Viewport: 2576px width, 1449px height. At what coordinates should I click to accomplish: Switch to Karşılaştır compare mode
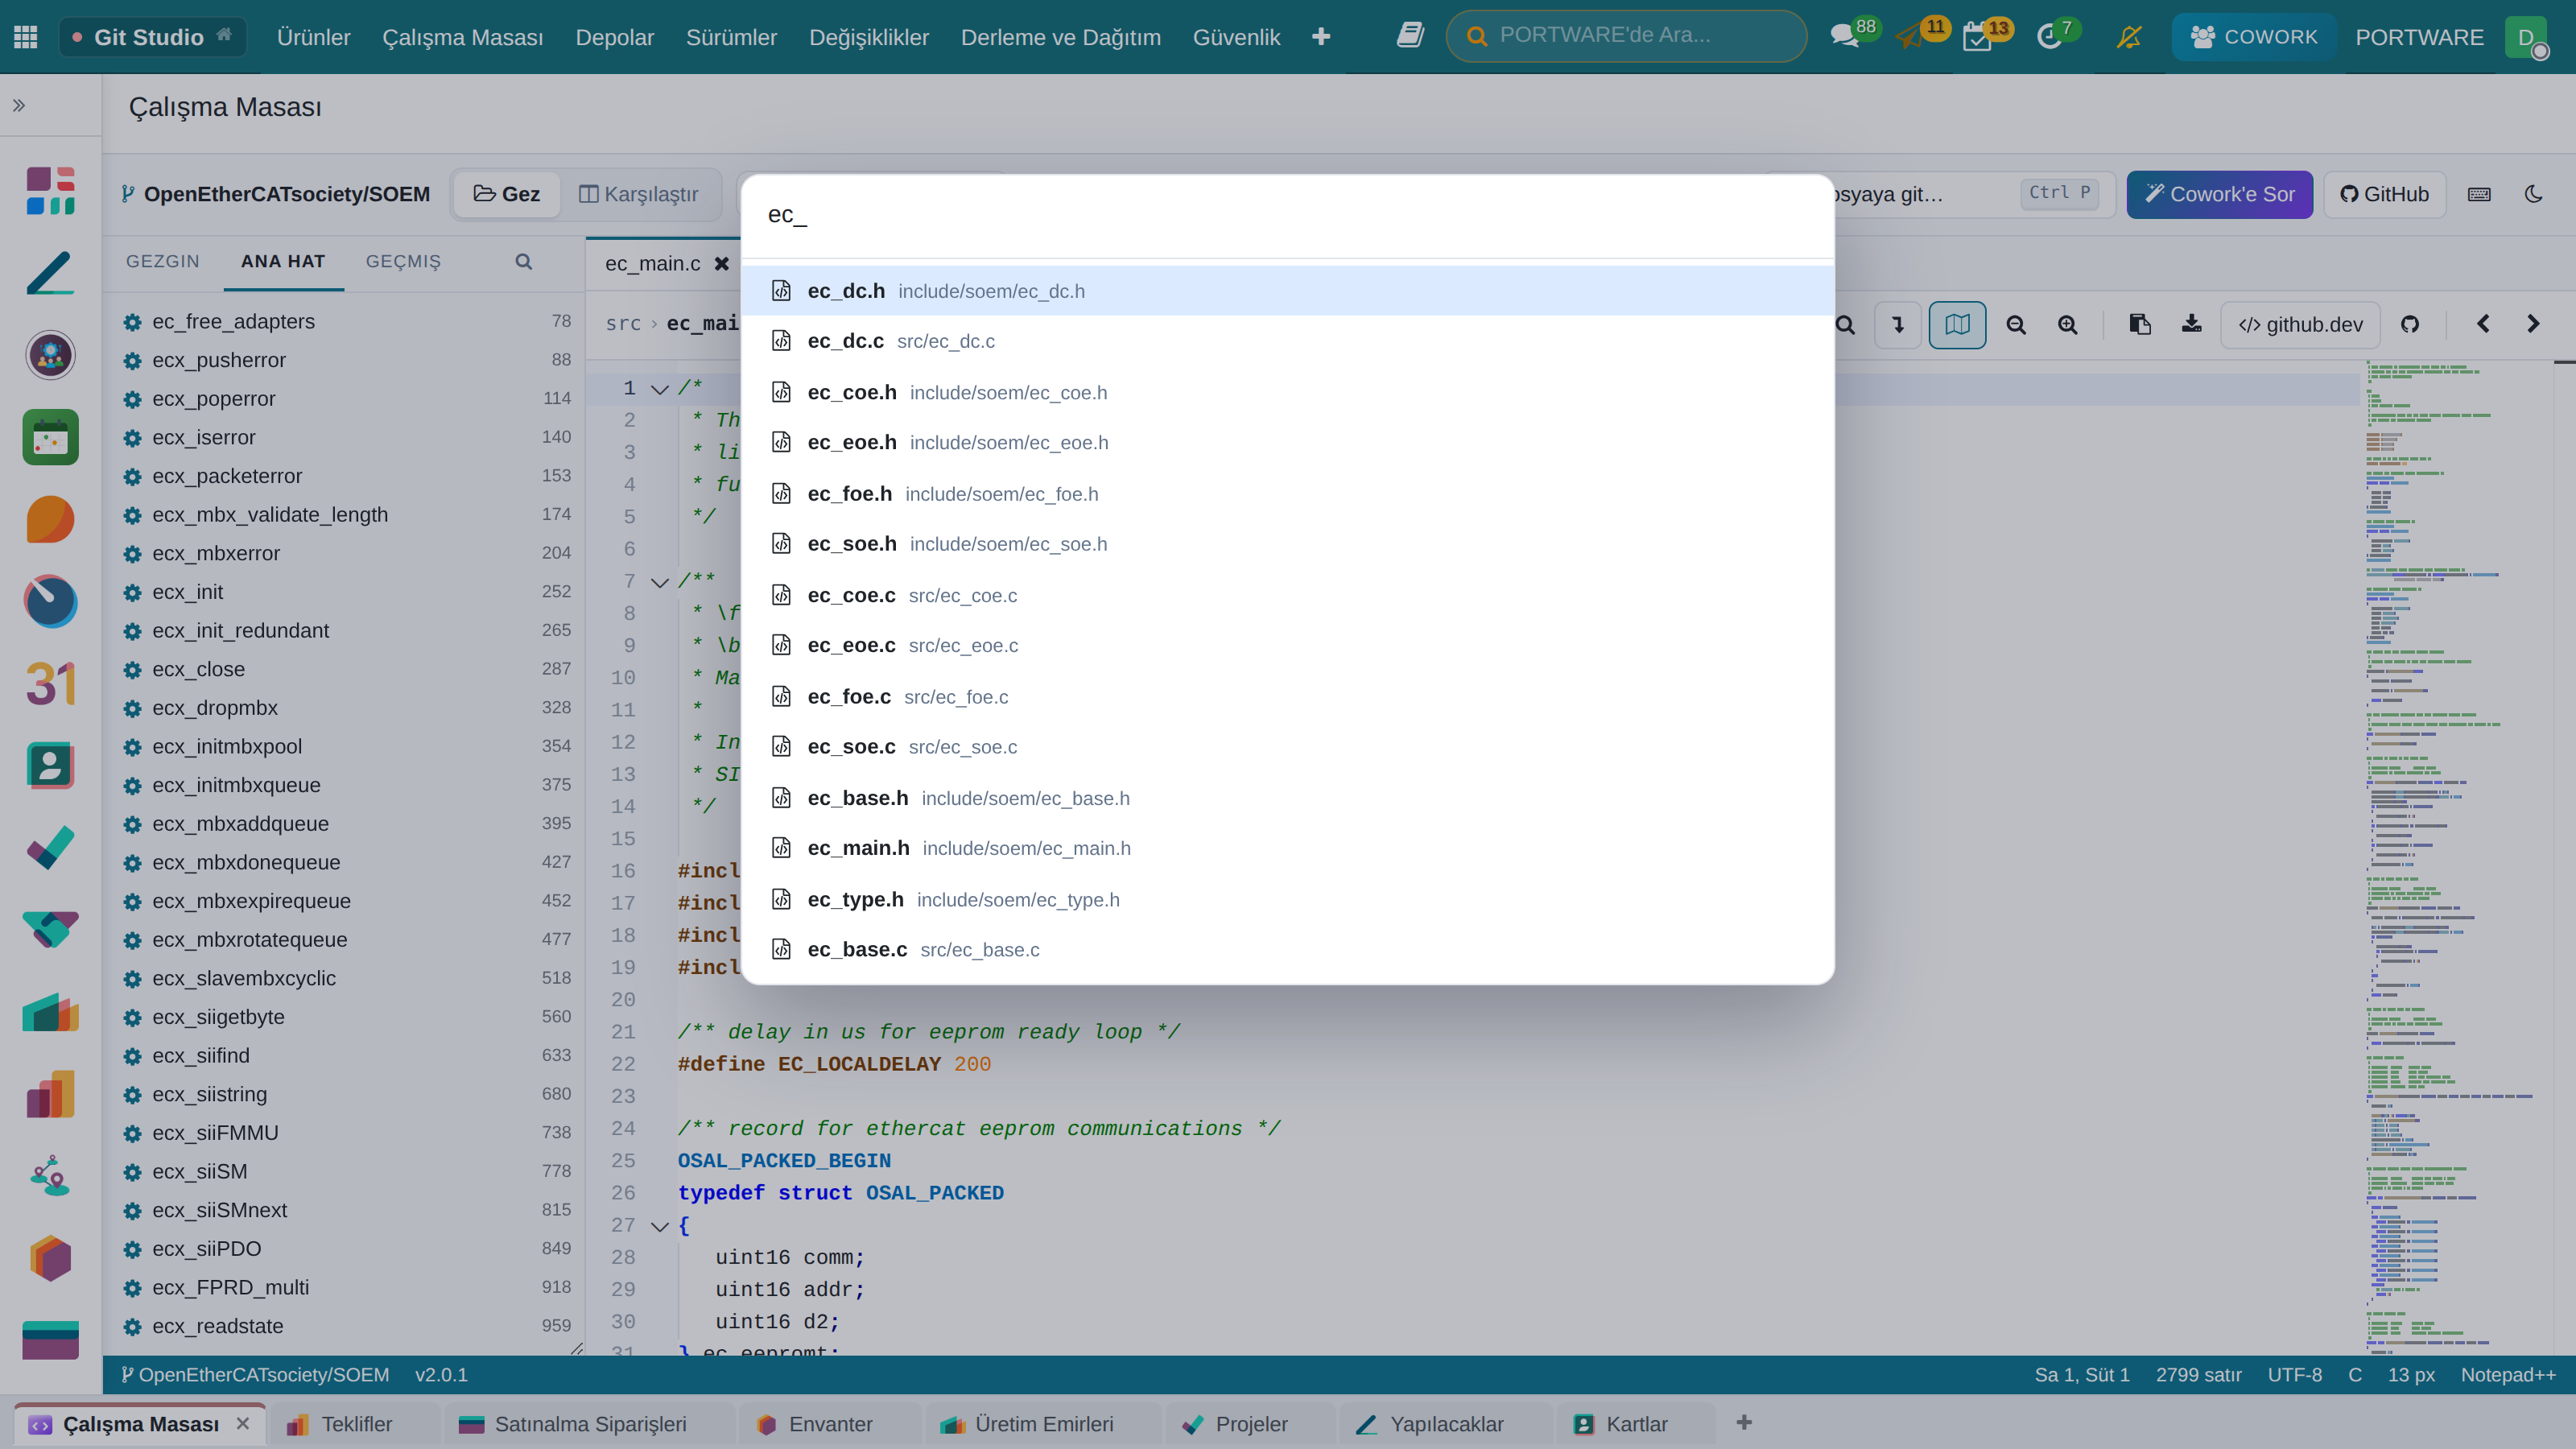(x=639, y=194)
